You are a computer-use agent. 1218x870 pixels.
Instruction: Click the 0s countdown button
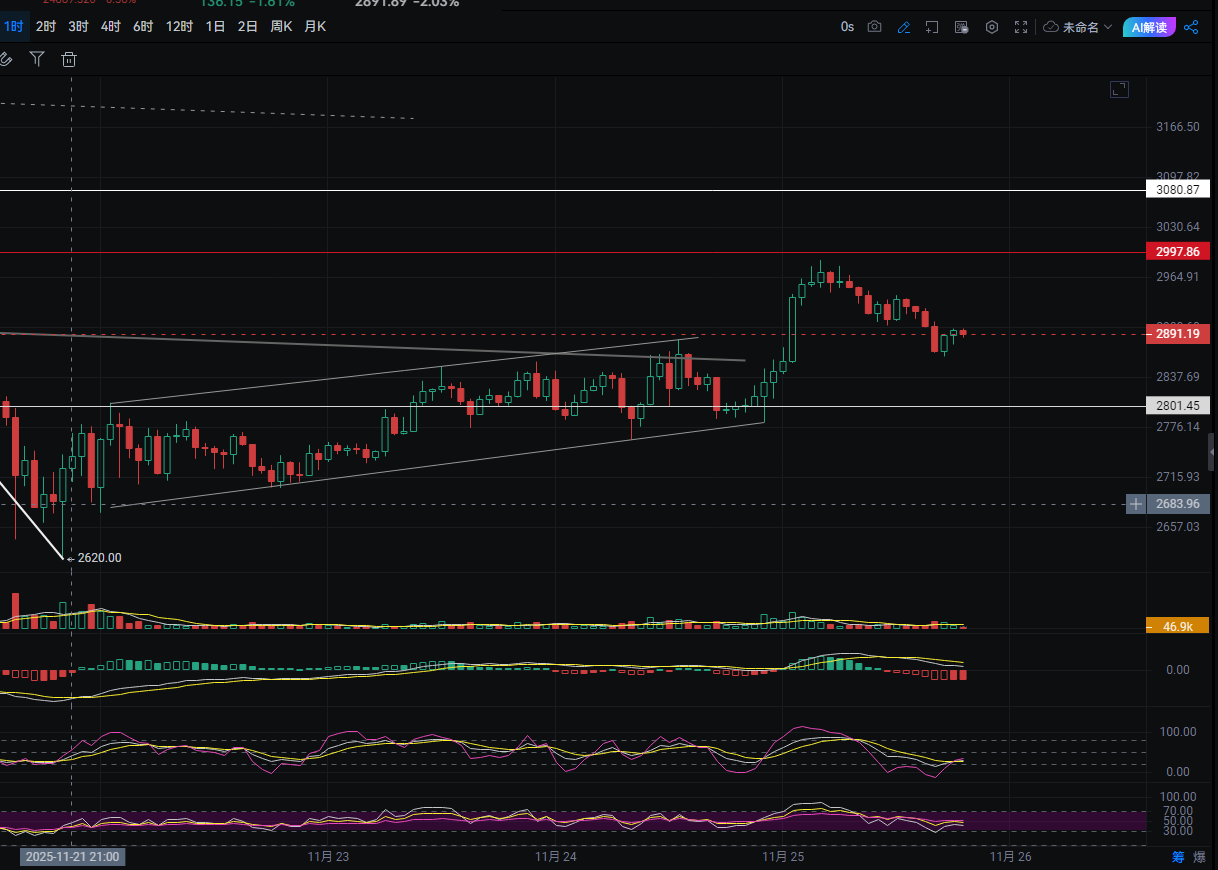[847, 27]
